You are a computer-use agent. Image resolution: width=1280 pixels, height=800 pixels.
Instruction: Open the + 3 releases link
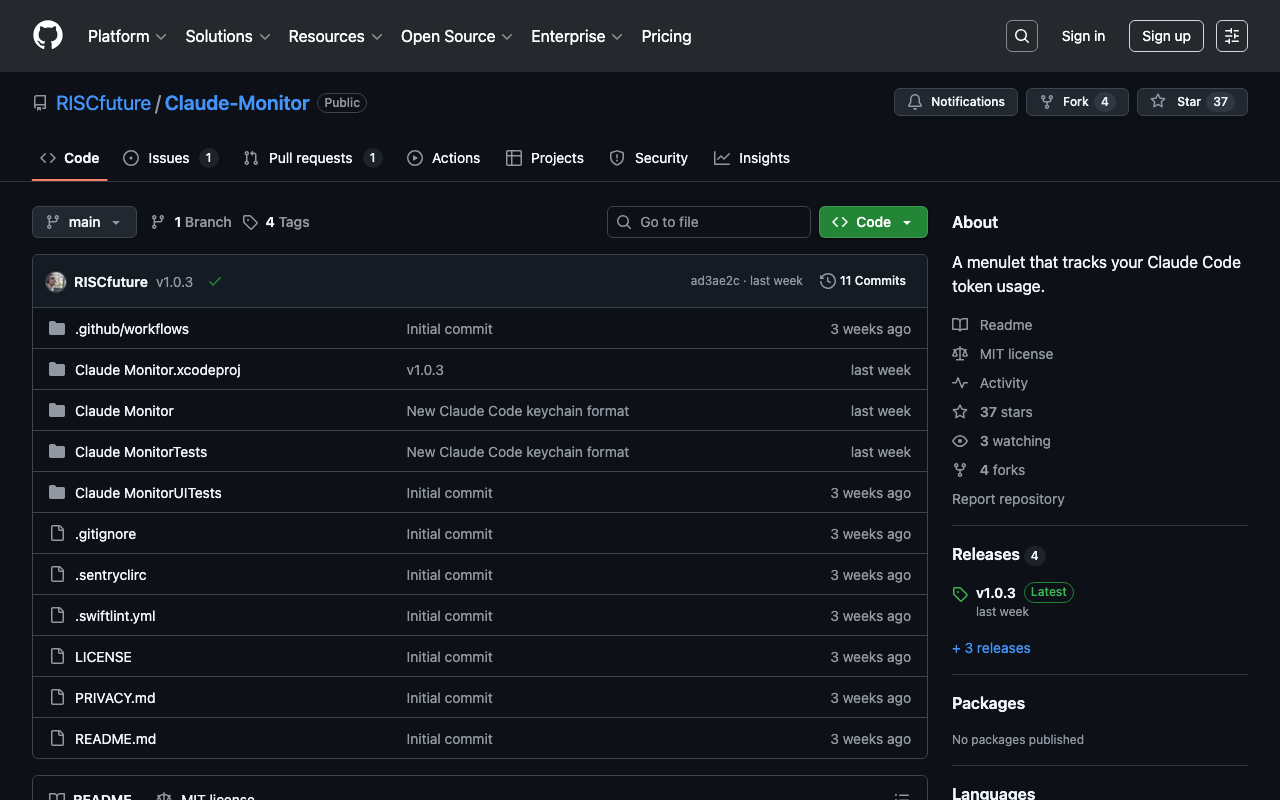tap(991, 648)
